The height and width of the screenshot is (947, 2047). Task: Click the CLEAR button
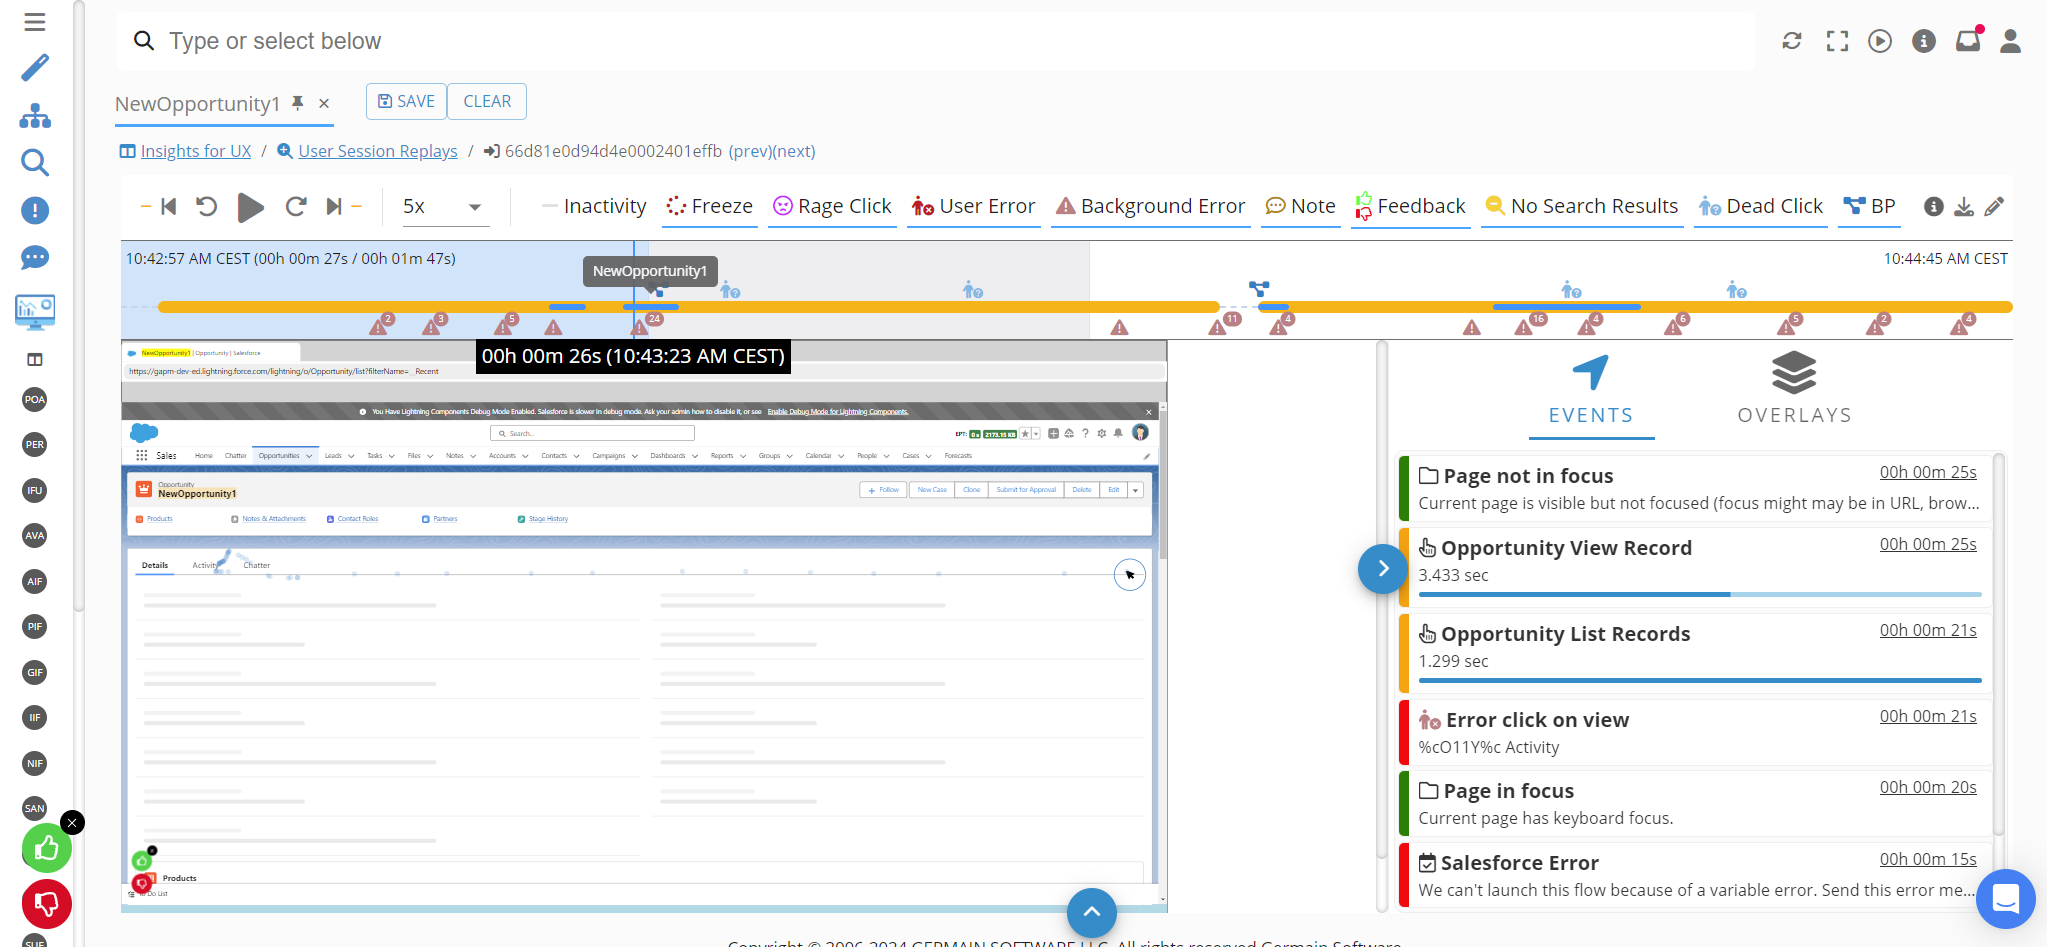click(487, 101)
